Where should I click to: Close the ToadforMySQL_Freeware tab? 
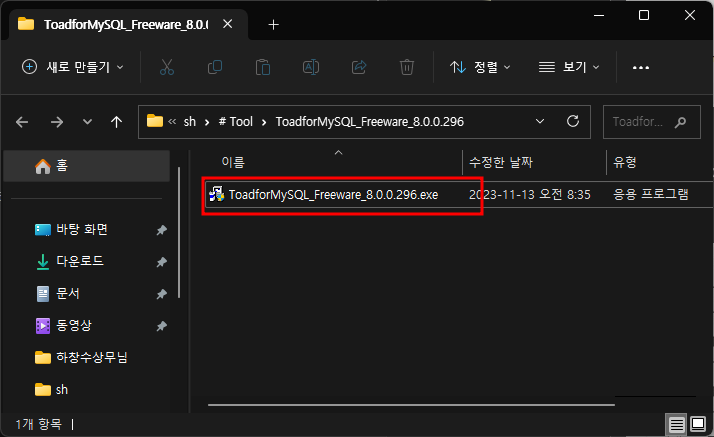pyautogui.click(x=228, y=24)
